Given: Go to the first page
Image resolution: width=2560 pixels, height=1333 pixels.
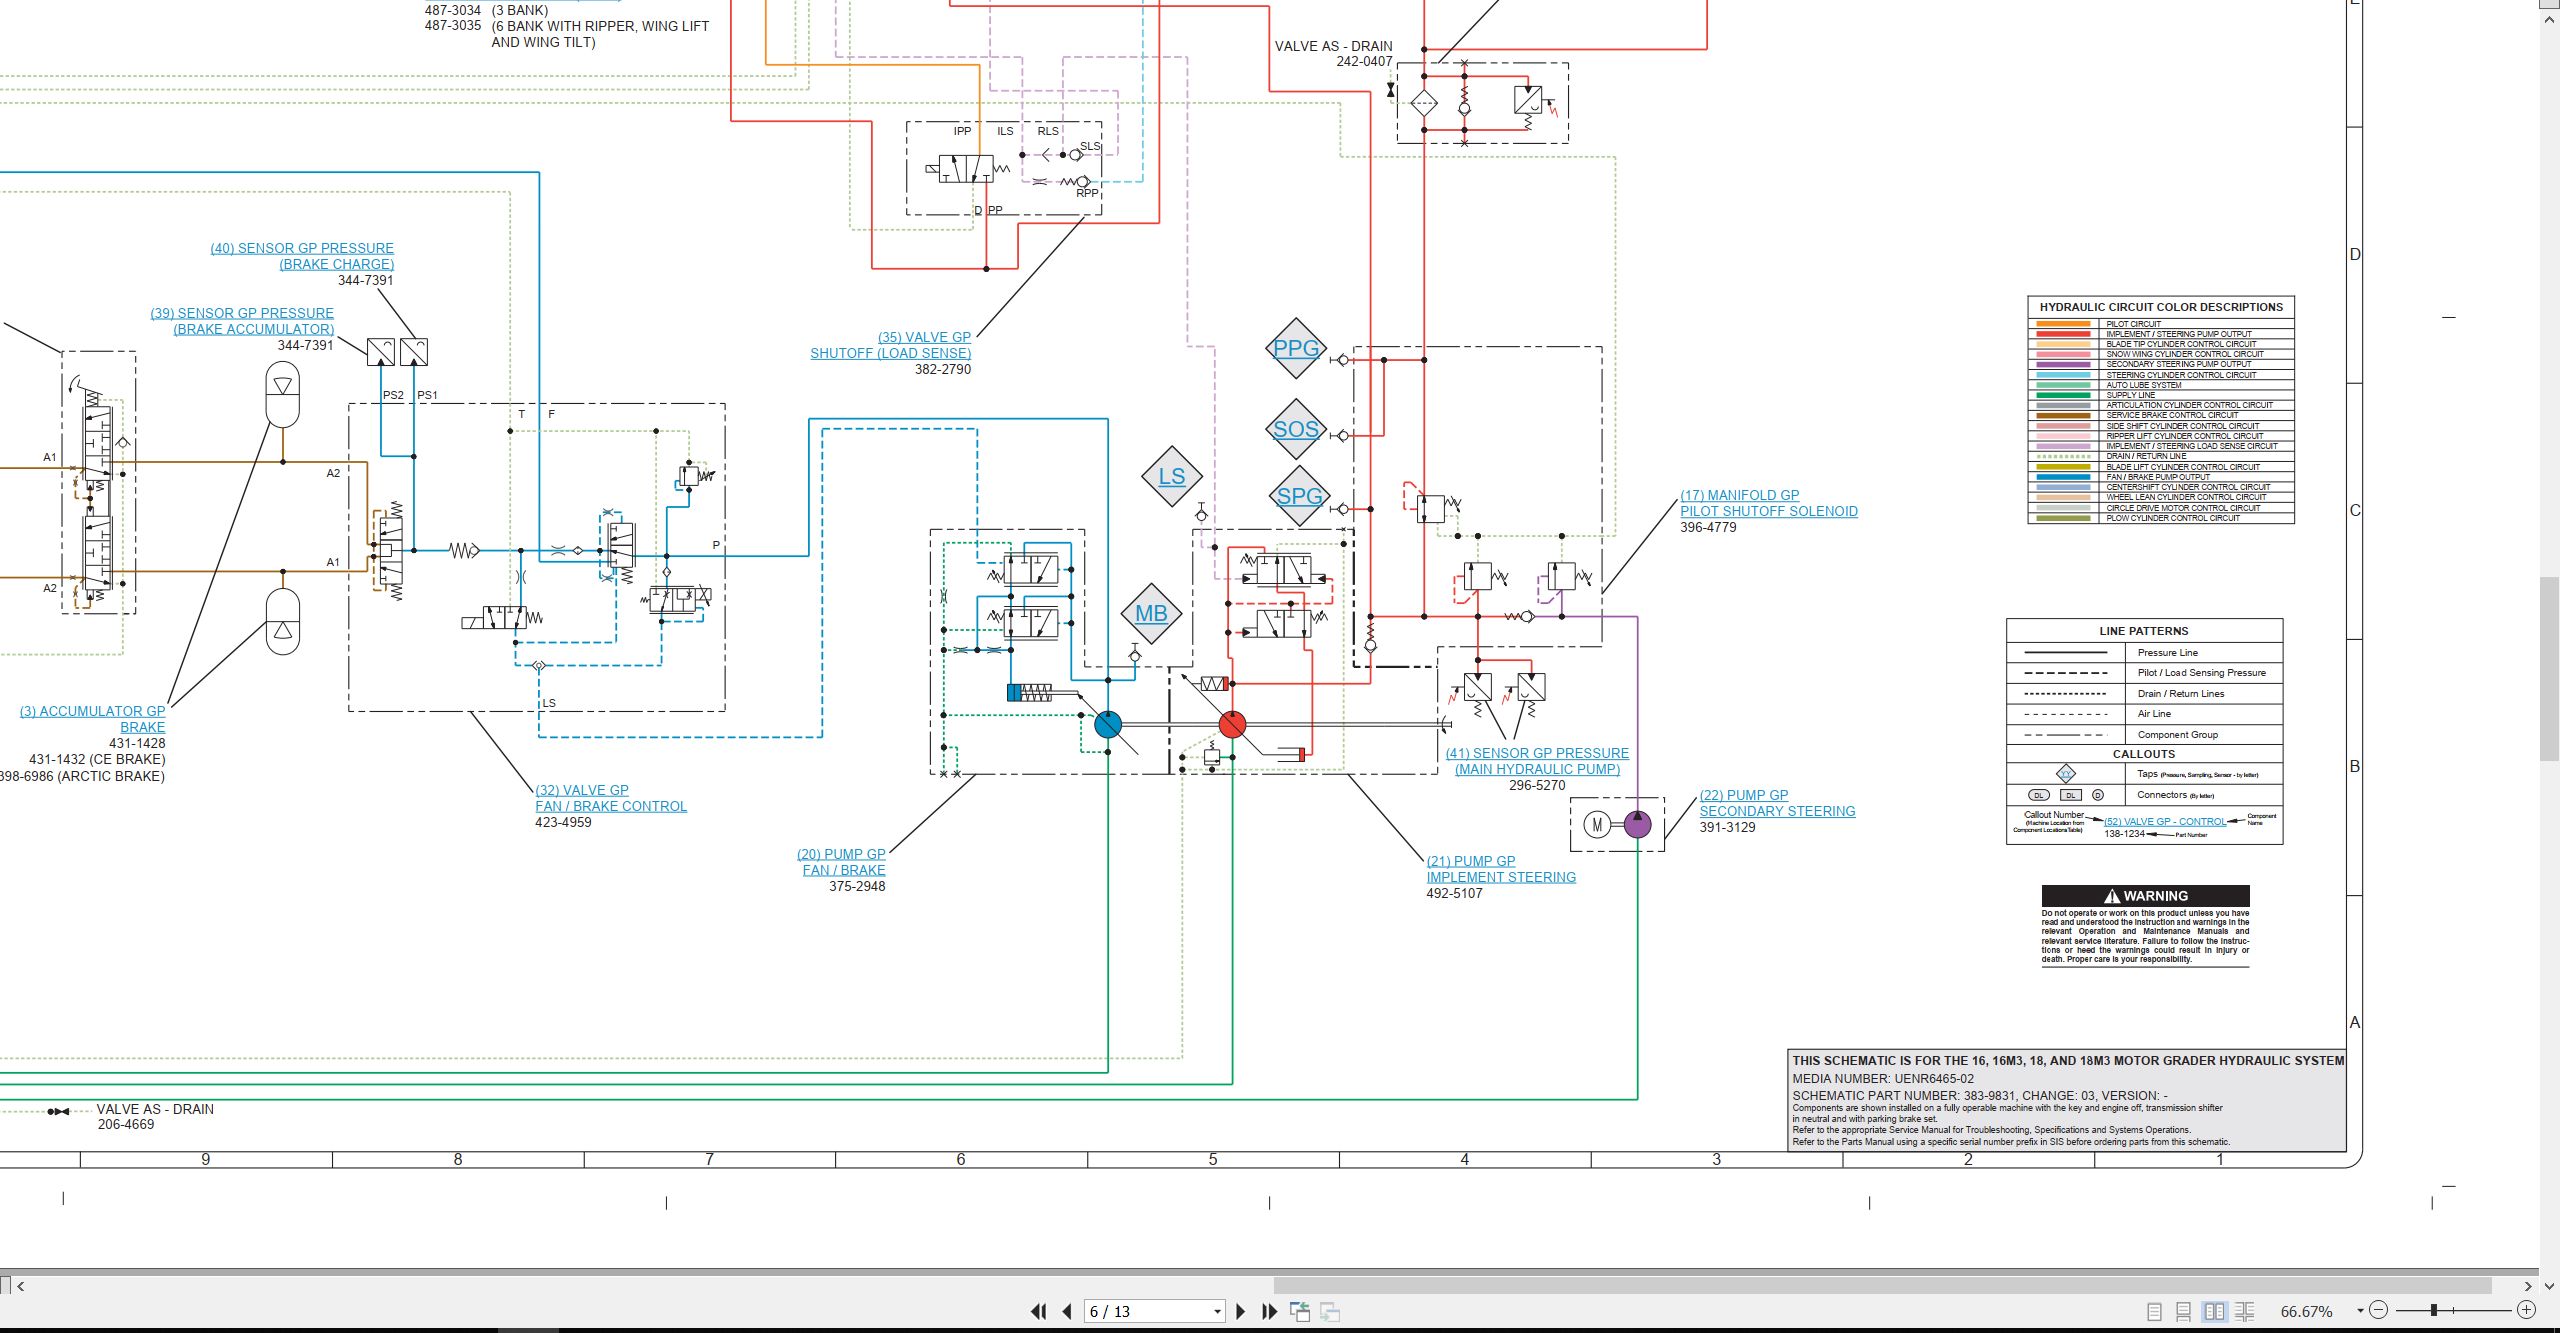Looking at the screenshot, I should [x=1039, y=1311].
